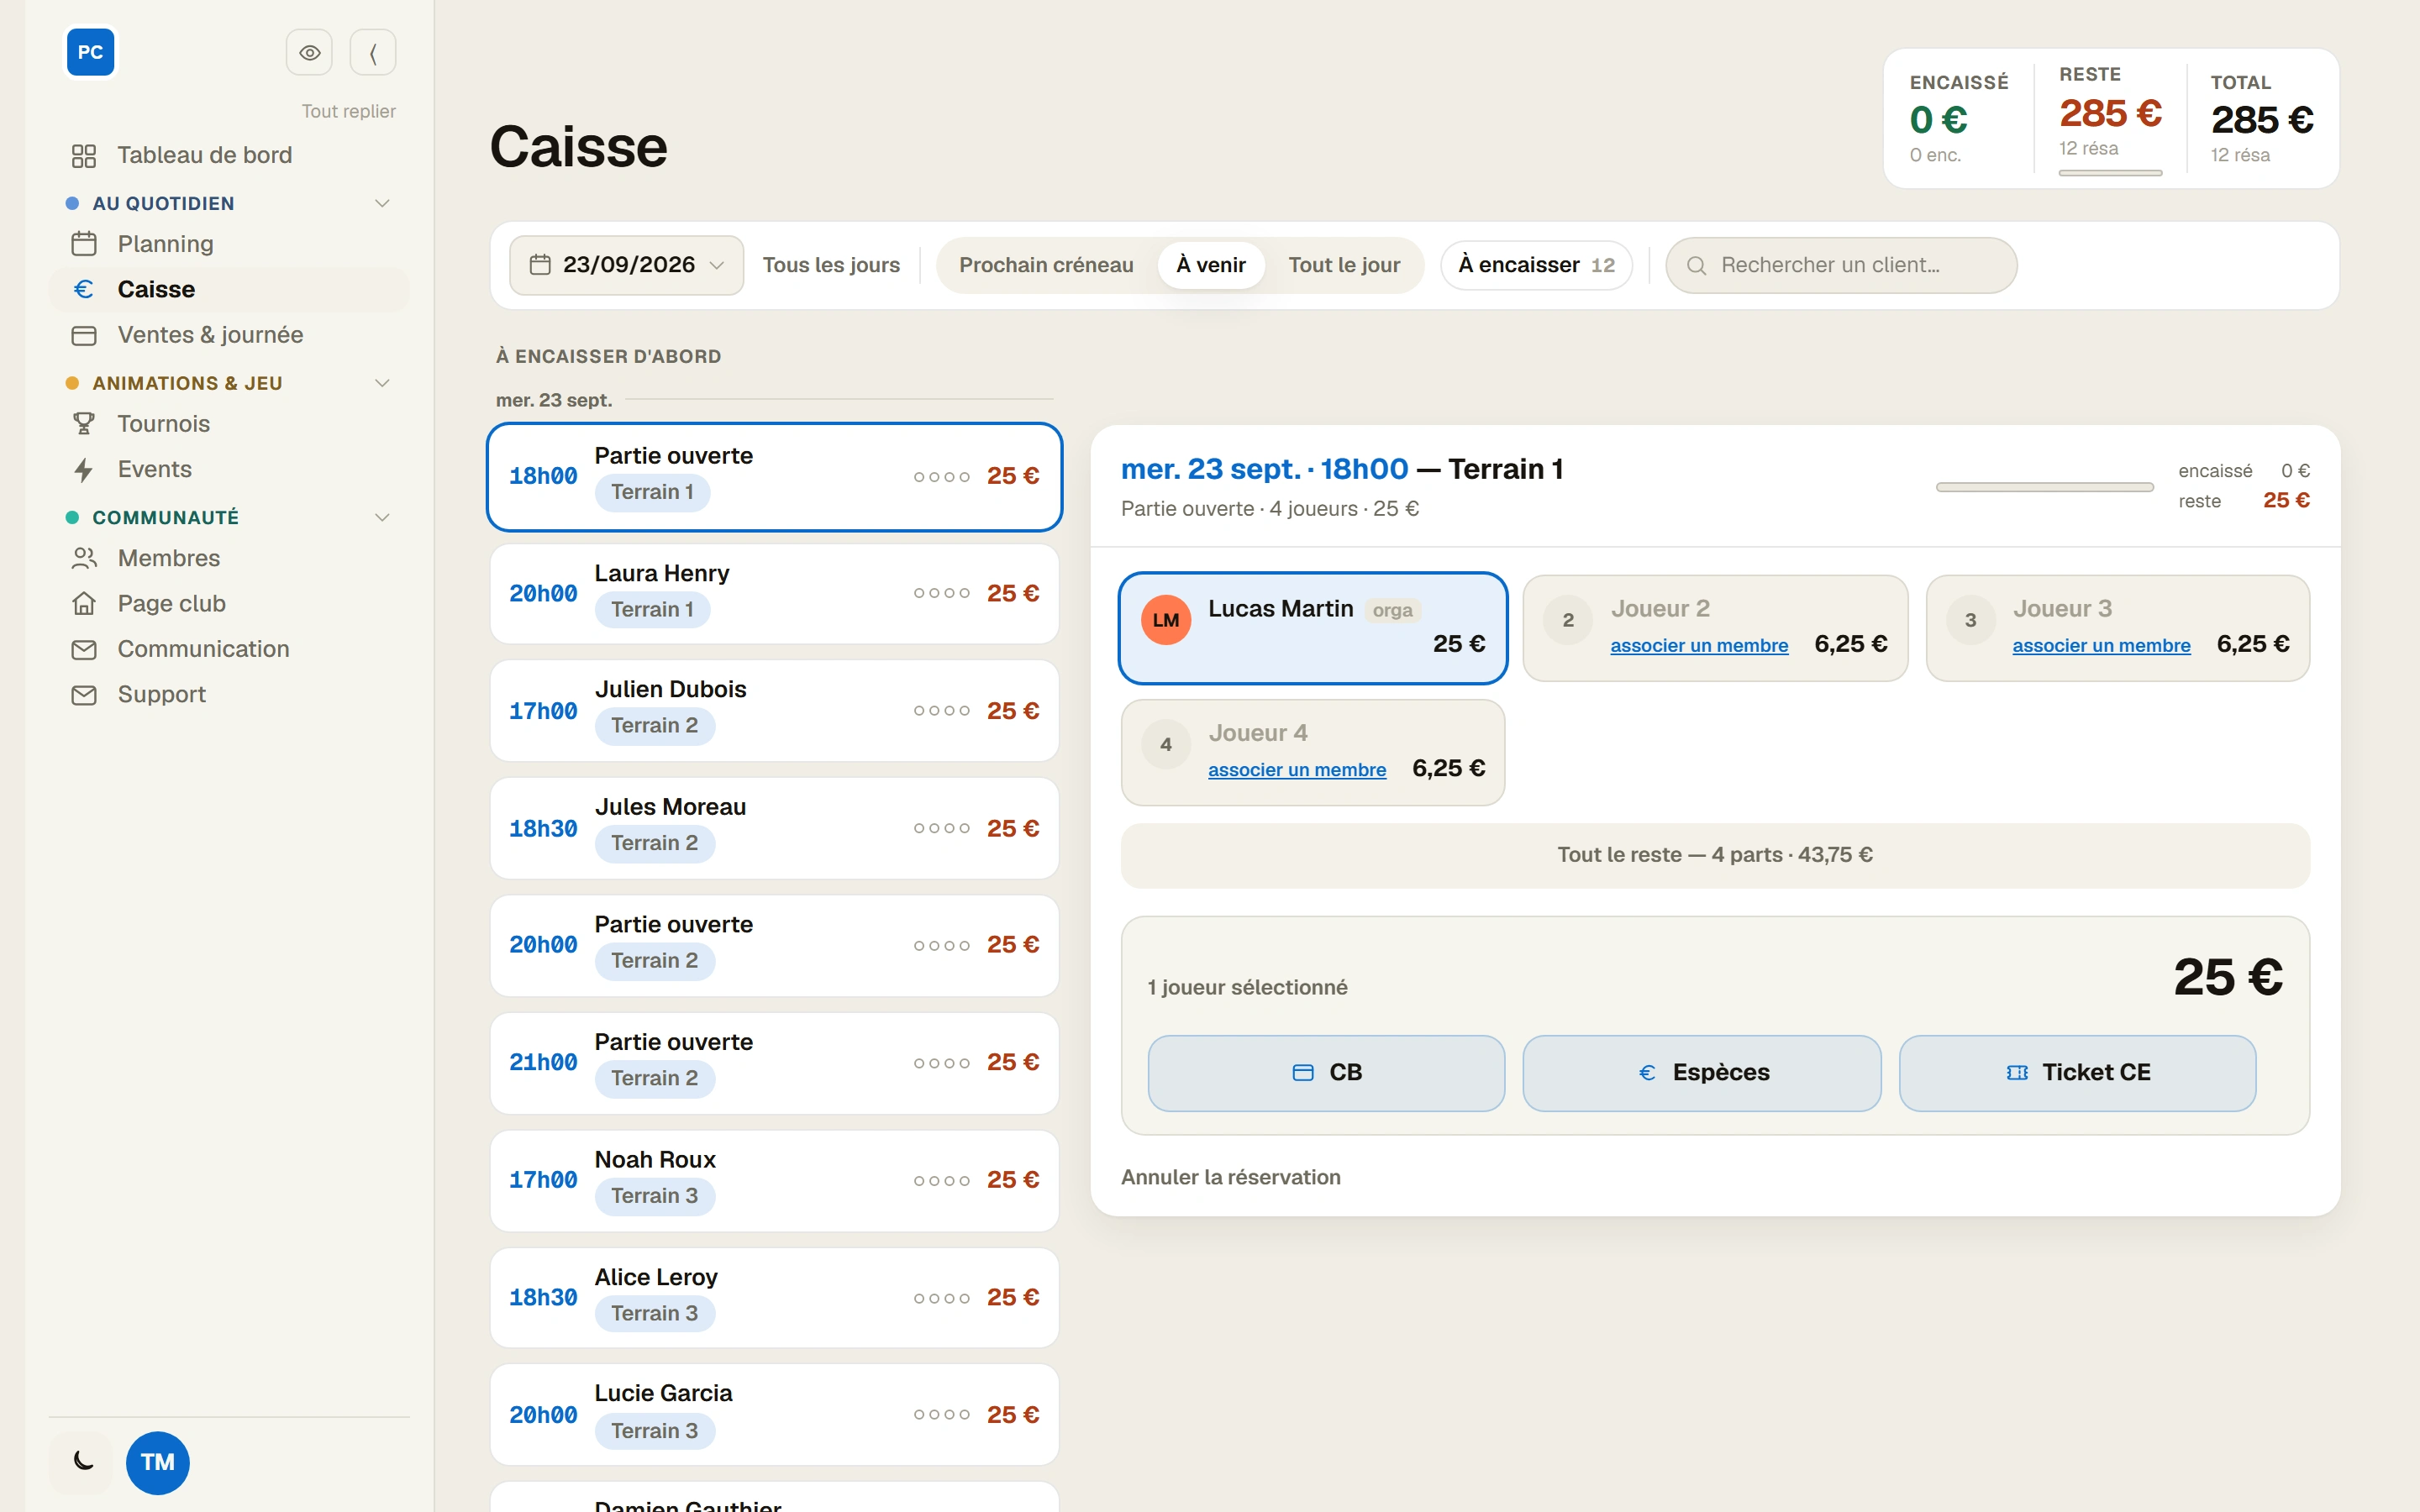Click associer un membre for Joueur 2
Image resolution: width=2420 pixels, height=1512 pixels.
coord(1699,646)
